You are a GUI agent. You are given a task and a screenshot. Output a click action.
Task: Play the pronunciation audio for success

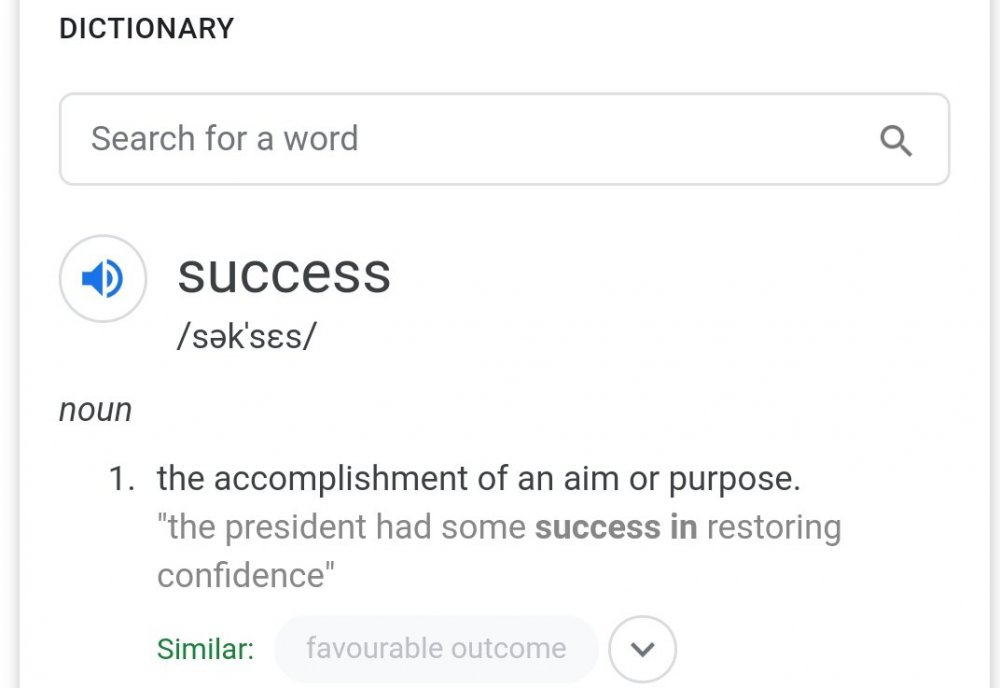(x=102, y=279)
